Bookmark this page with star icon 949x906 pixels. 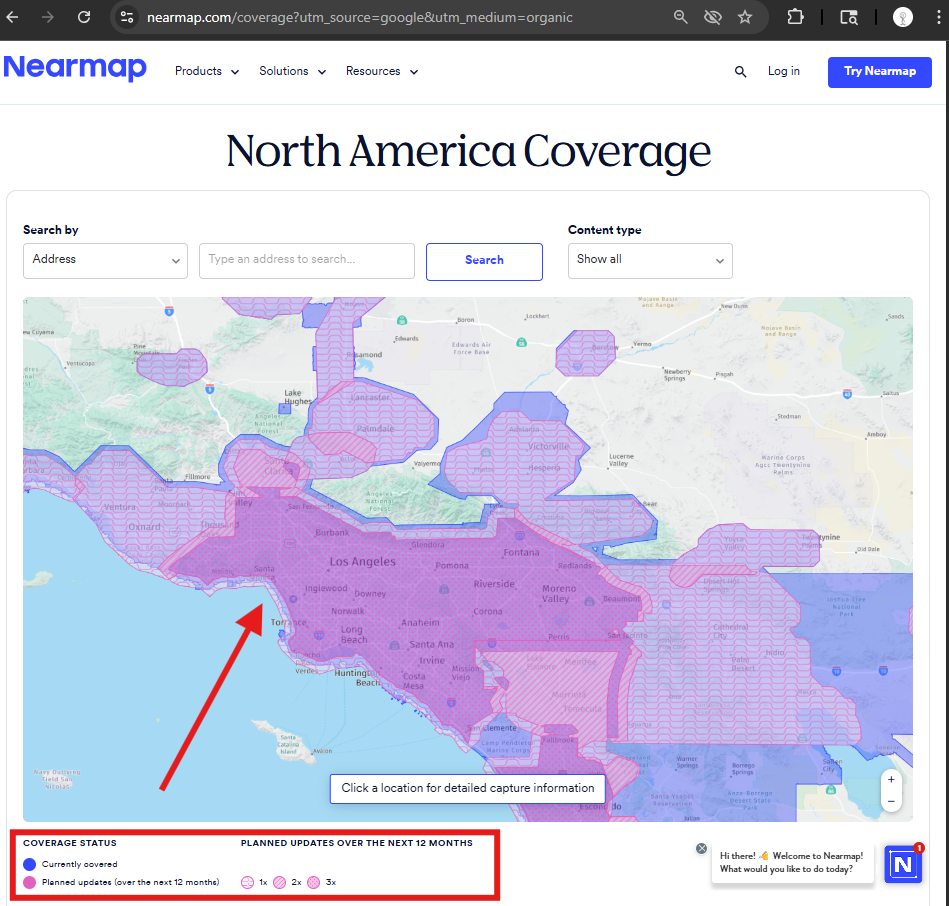[x=745, y=17]
